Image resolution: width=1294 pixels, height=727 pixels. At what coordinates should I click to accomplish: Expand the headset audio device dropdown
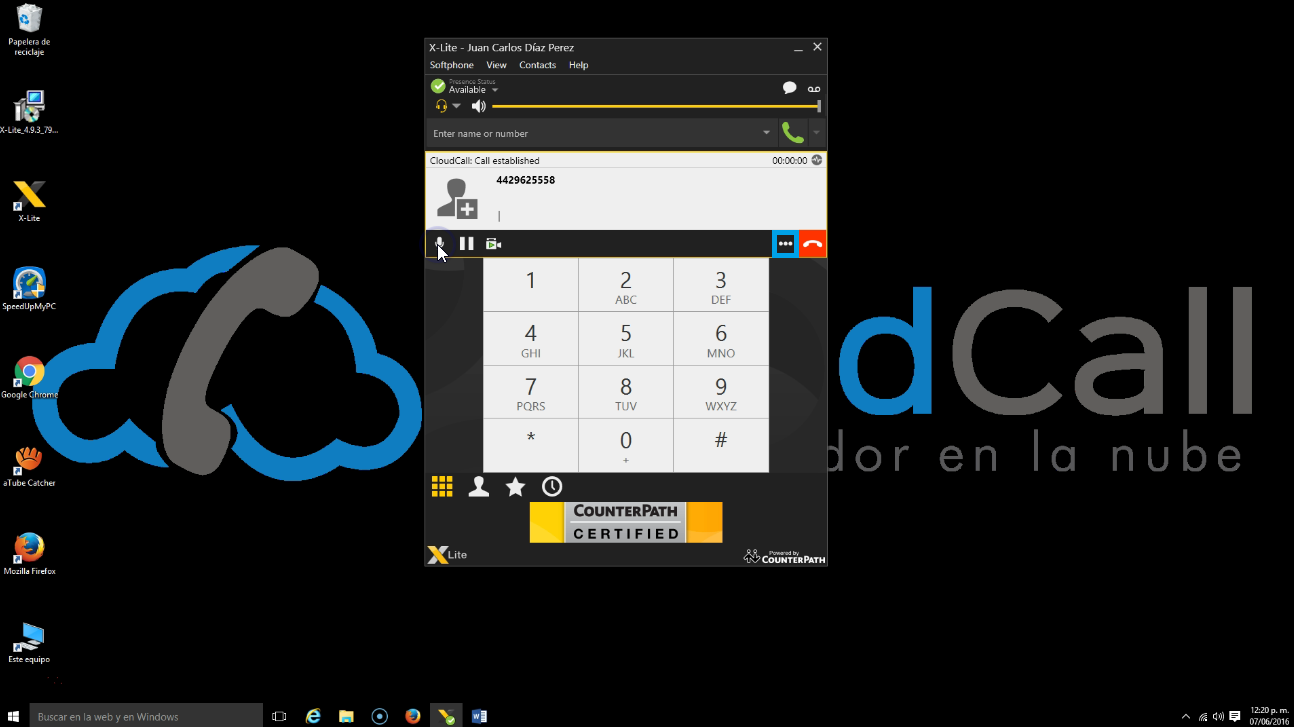[x=456, y=106]
